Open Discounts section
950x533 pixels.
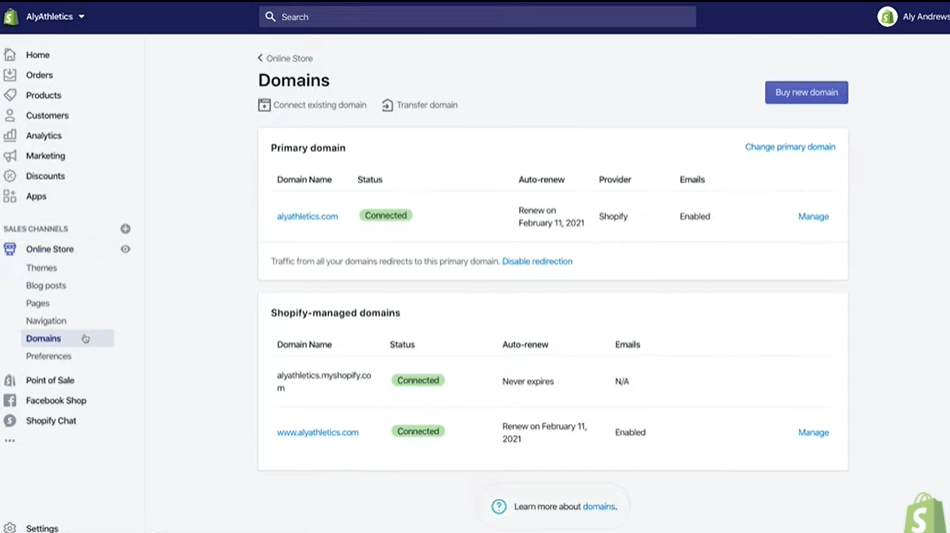point(45,176)
